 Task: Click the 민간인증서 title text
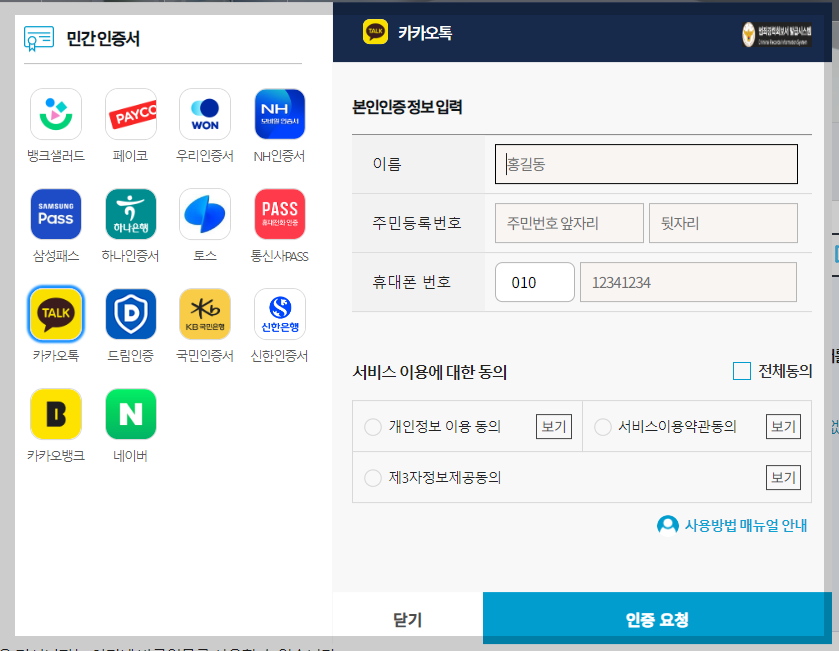(103, 39)
